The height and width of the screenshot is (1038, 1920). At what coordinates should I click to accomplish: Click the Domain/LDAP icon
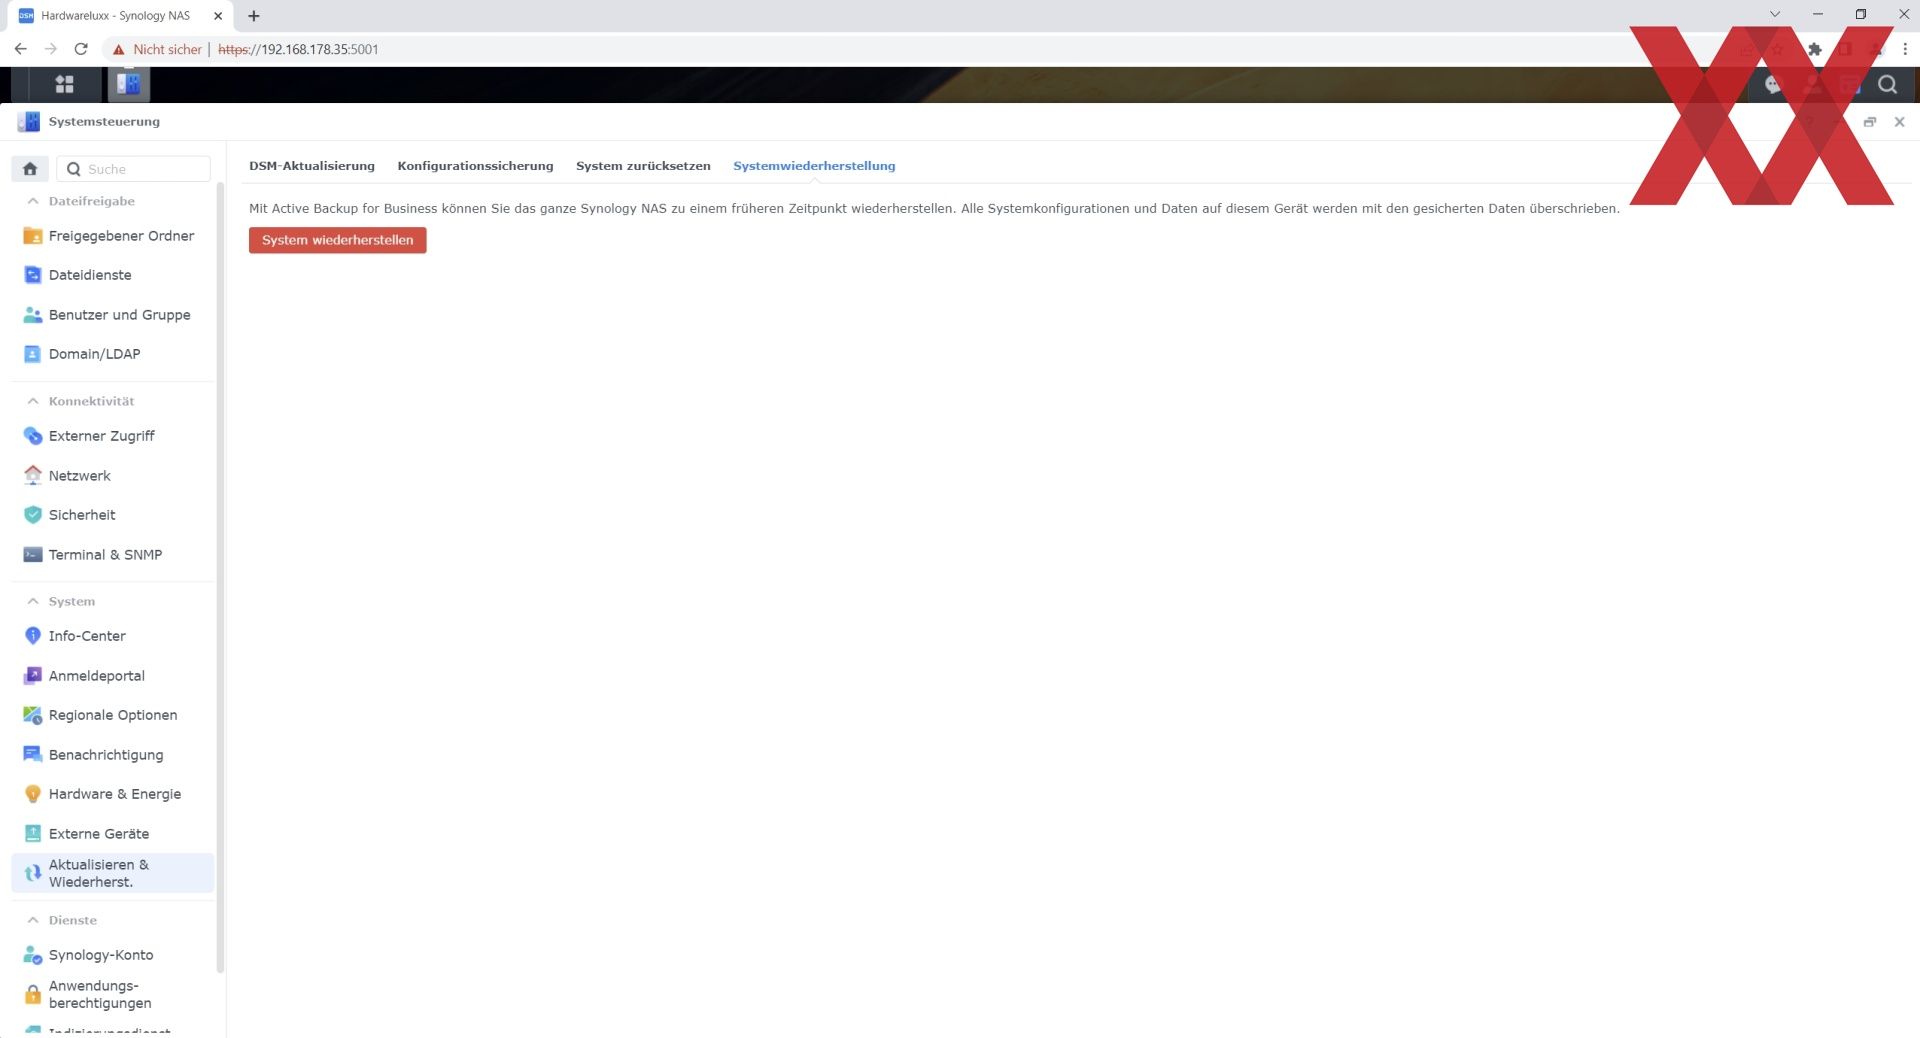(33, 354)
